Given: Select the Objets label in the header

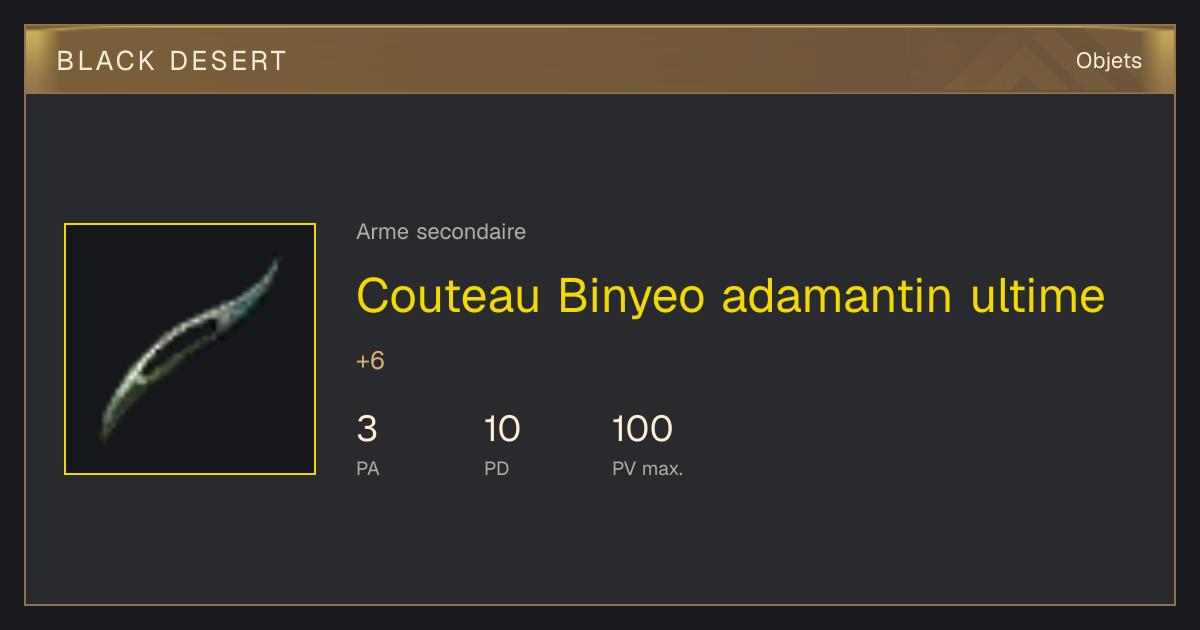Looking at the screenshot, I should (1109, 61).
